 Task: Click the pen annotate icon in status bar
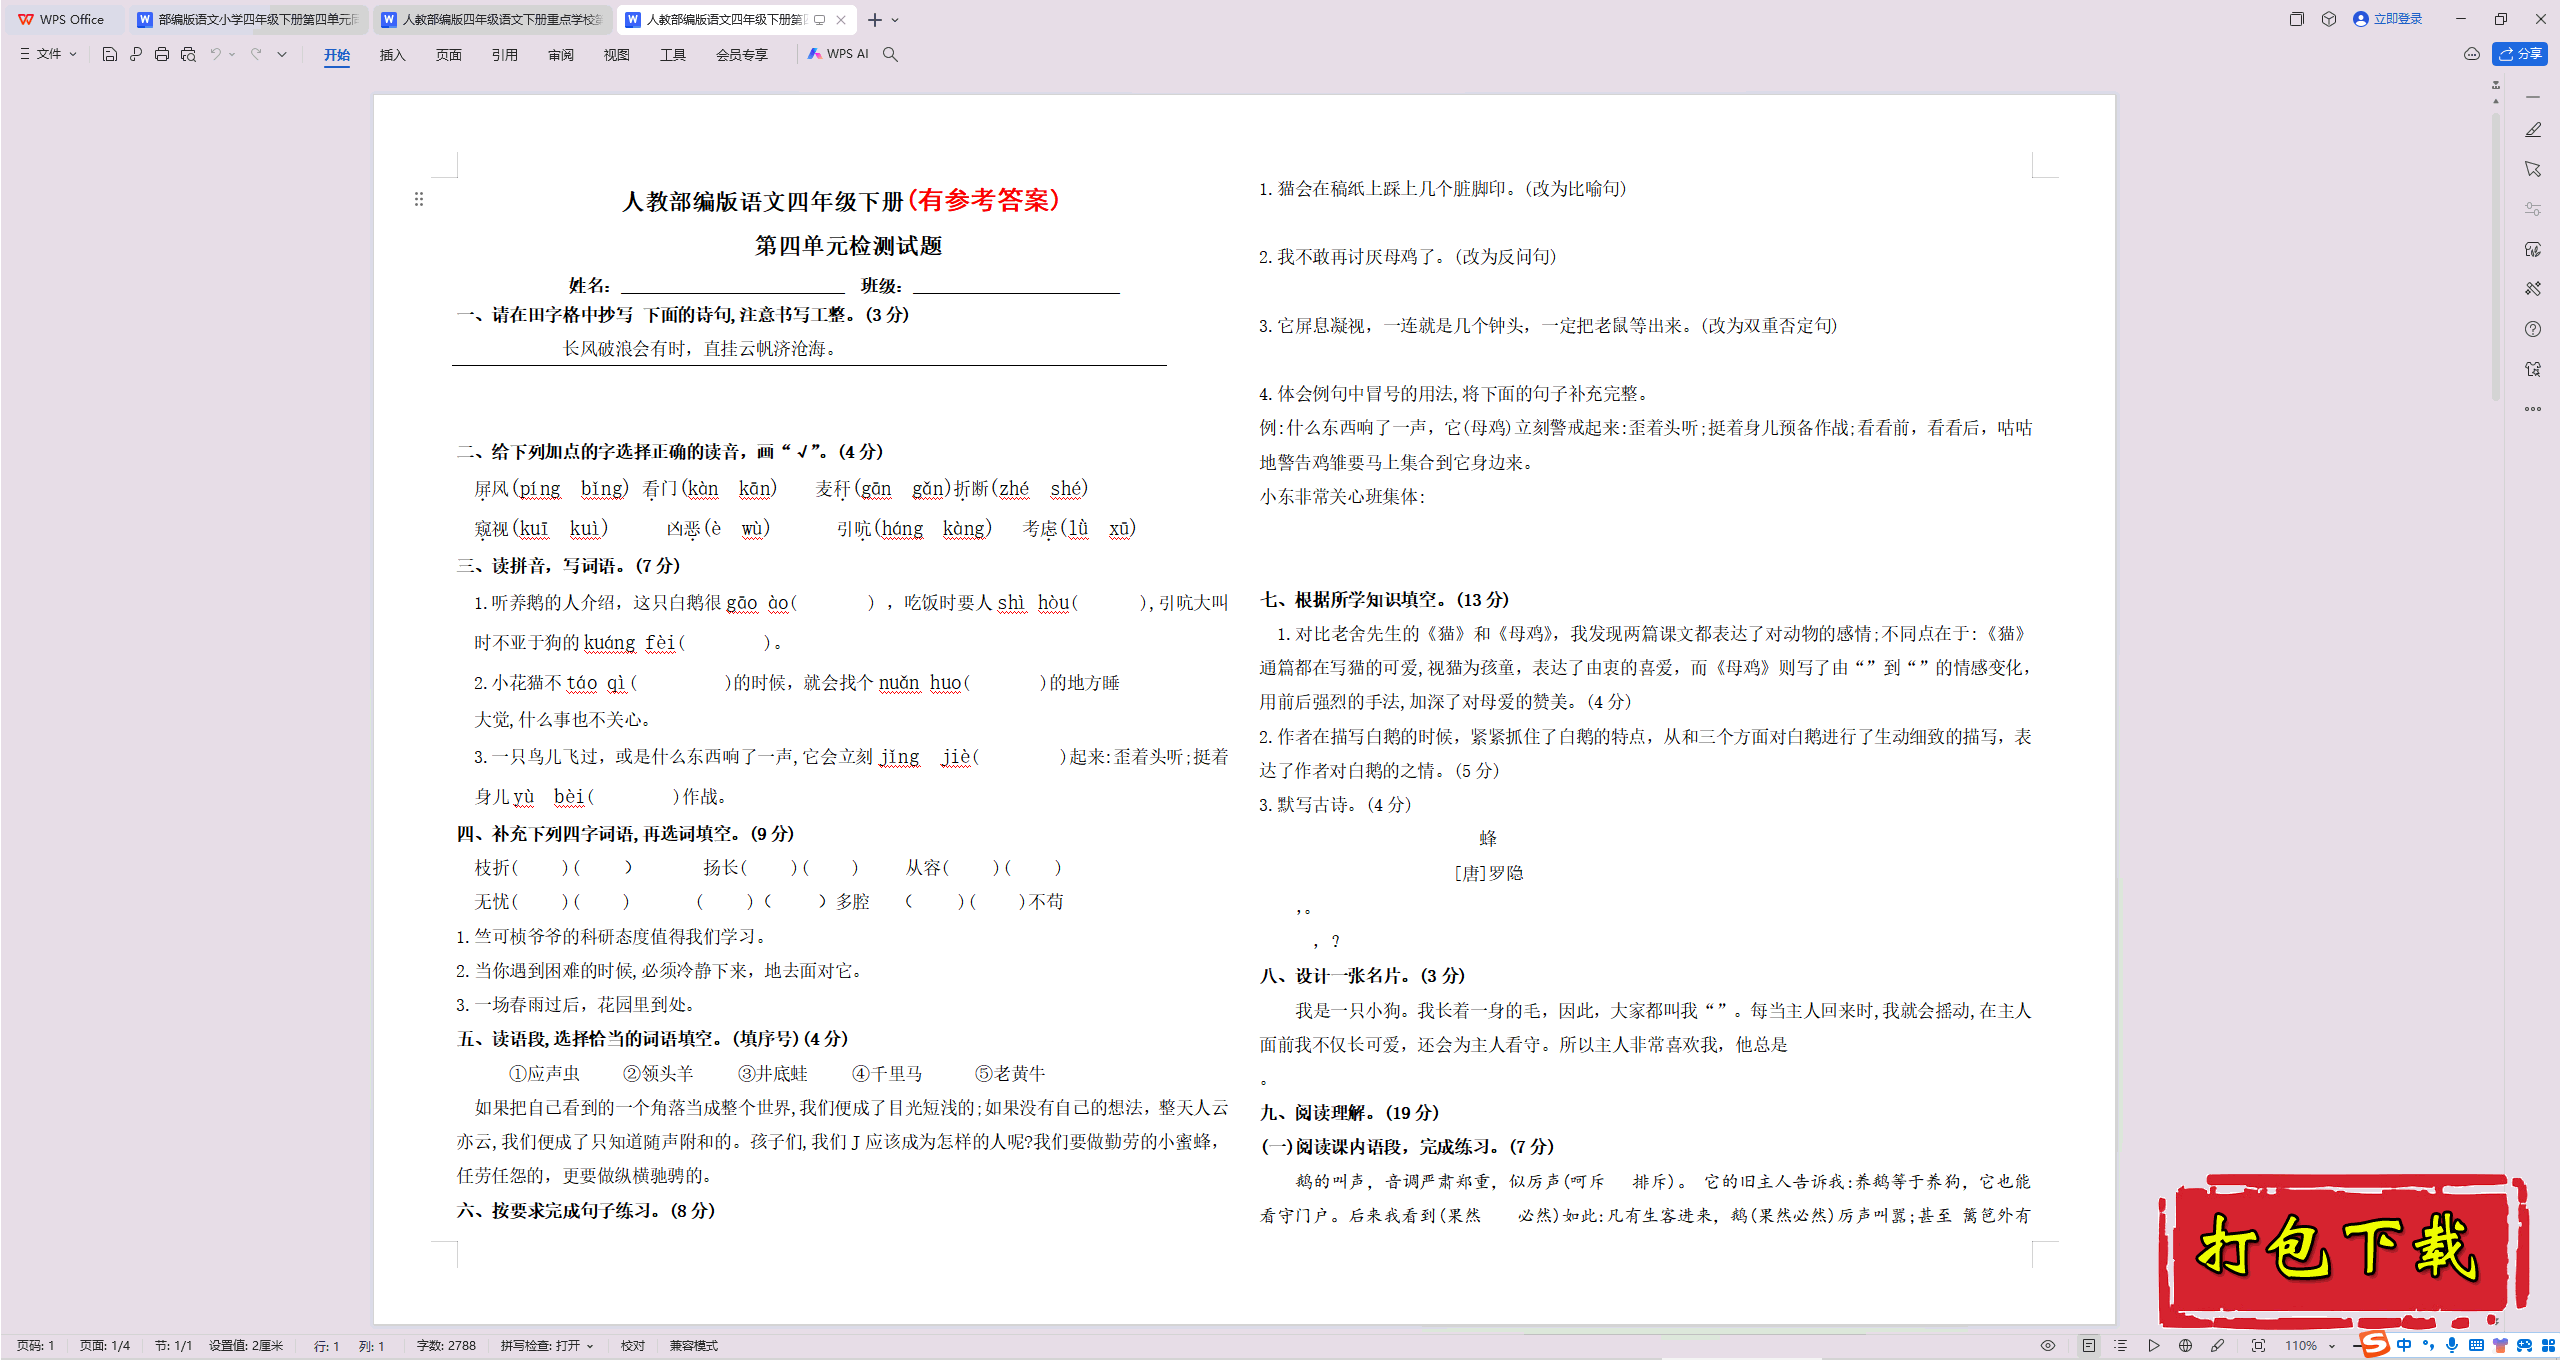(x=2218, y=1346)
